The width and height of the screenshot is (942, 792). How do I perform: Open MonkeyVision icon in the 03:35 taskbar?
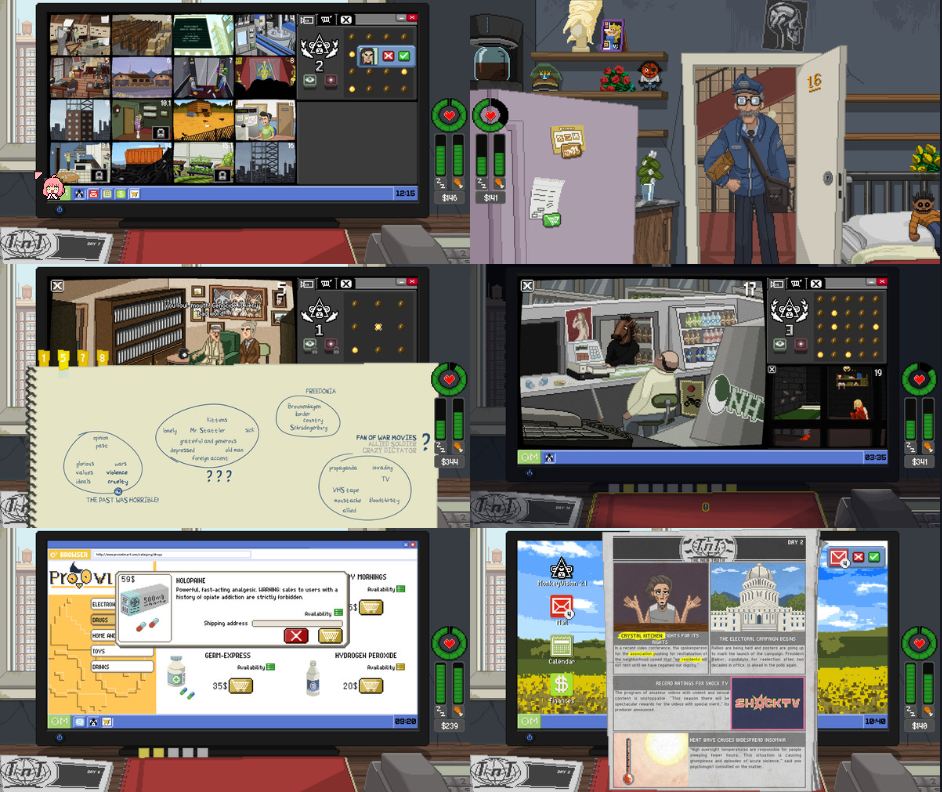coord(549,458)
